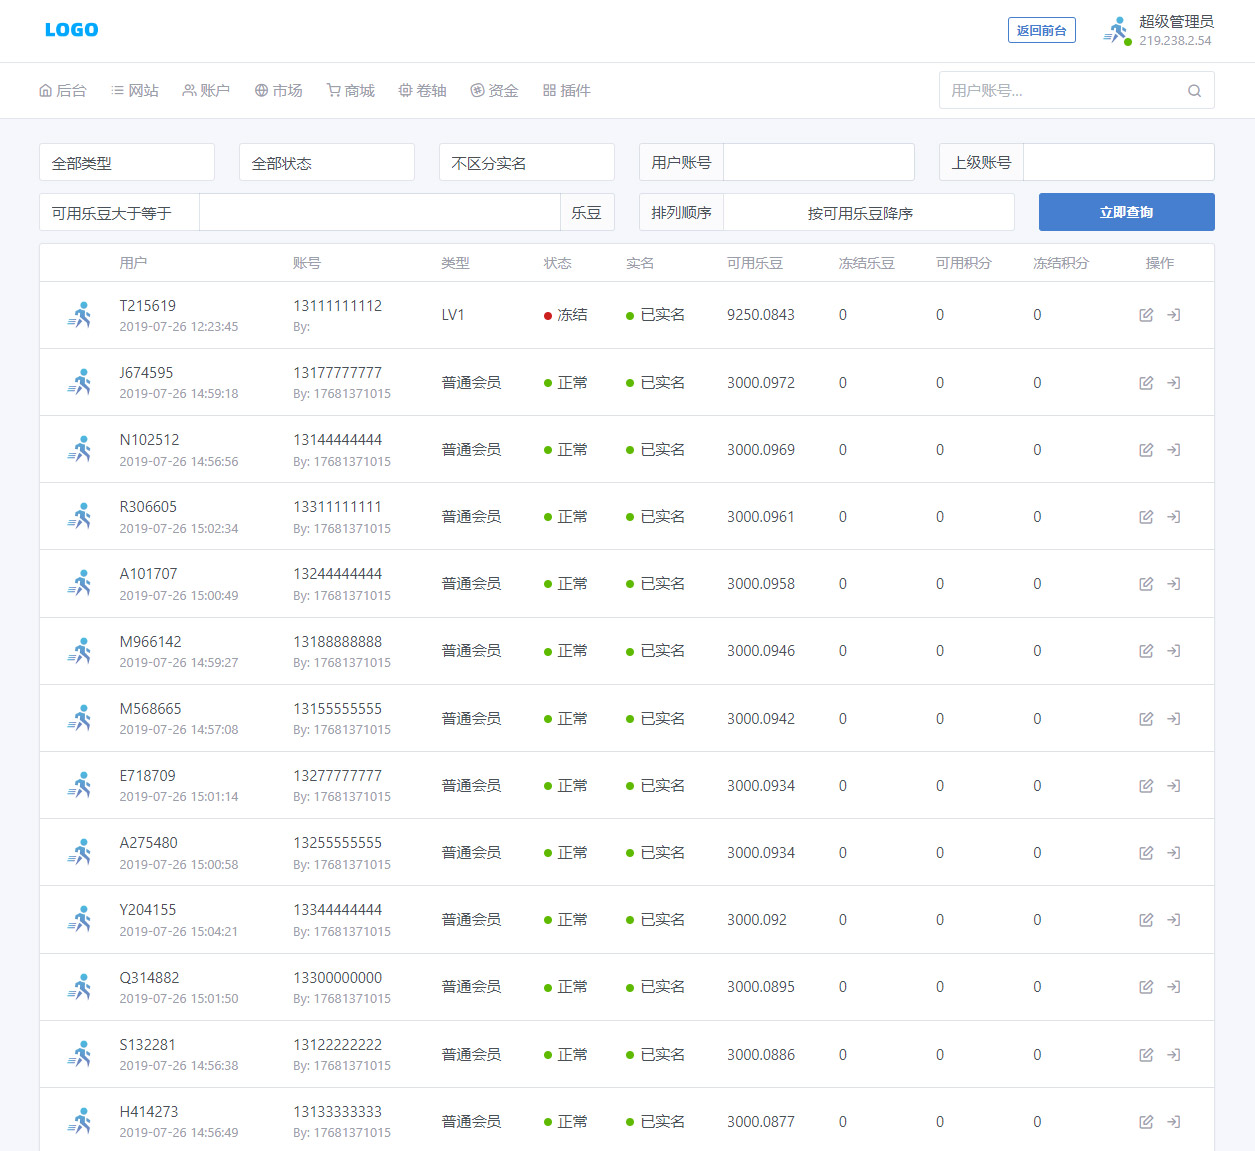Open the 全部状态 status dropdown

(327, 162)
